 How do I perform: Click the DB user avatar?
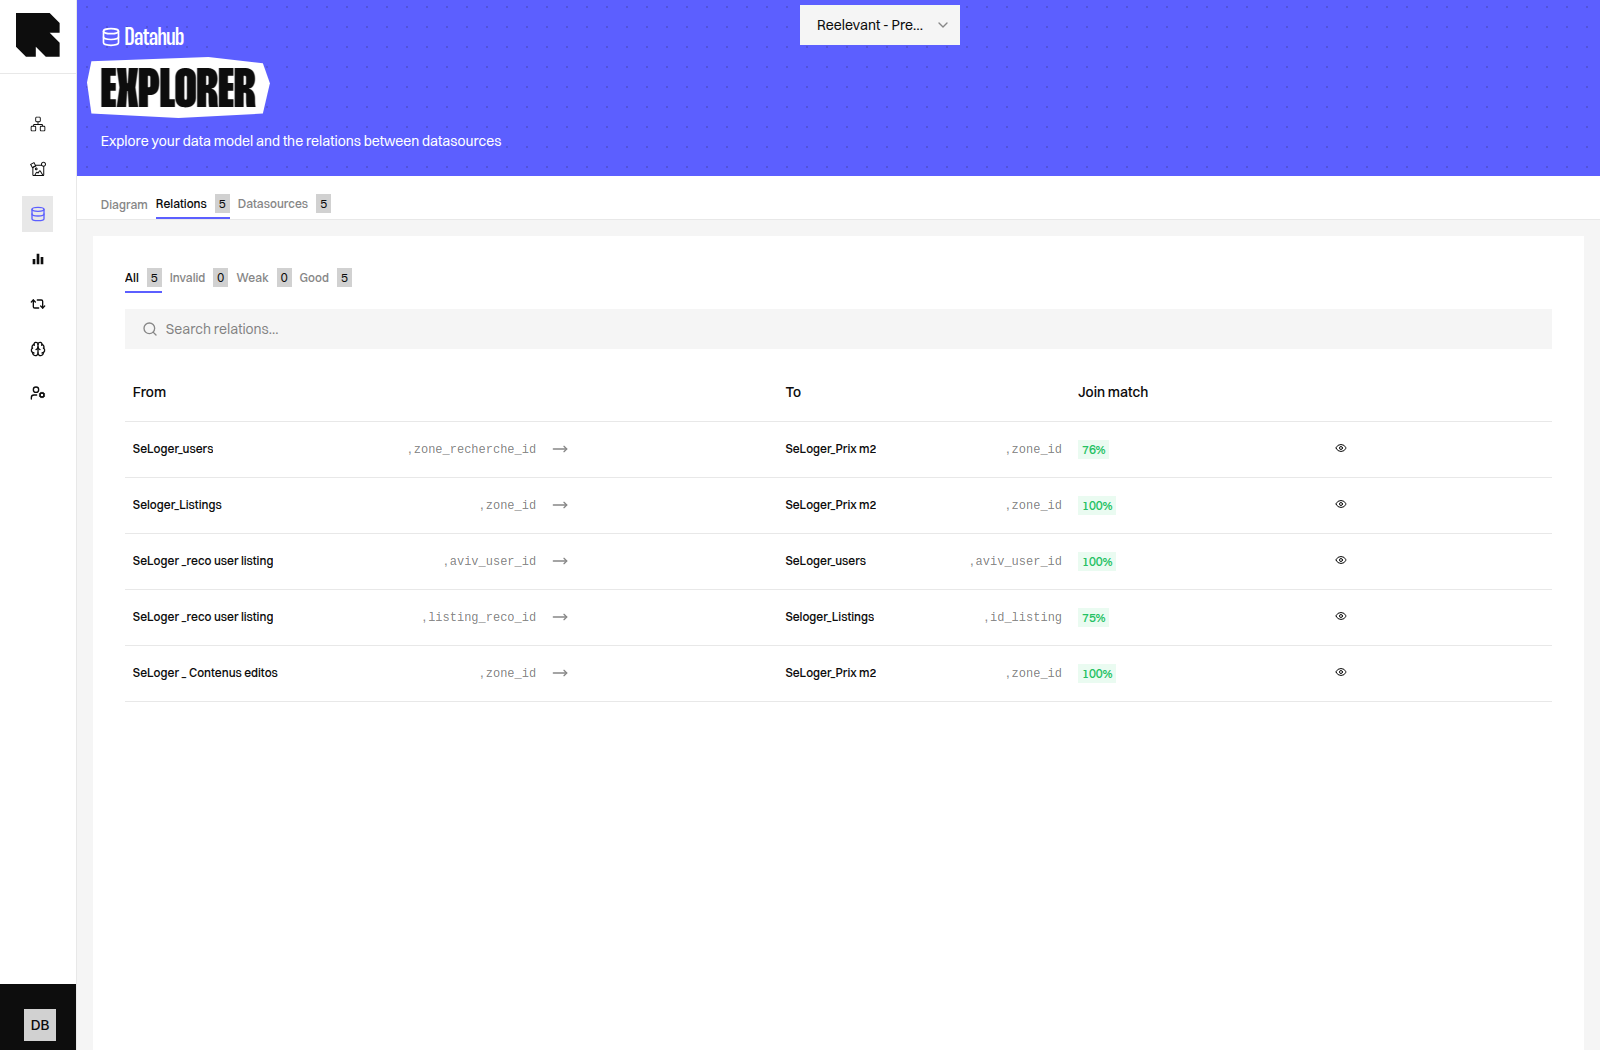(x=40, y=1025)
